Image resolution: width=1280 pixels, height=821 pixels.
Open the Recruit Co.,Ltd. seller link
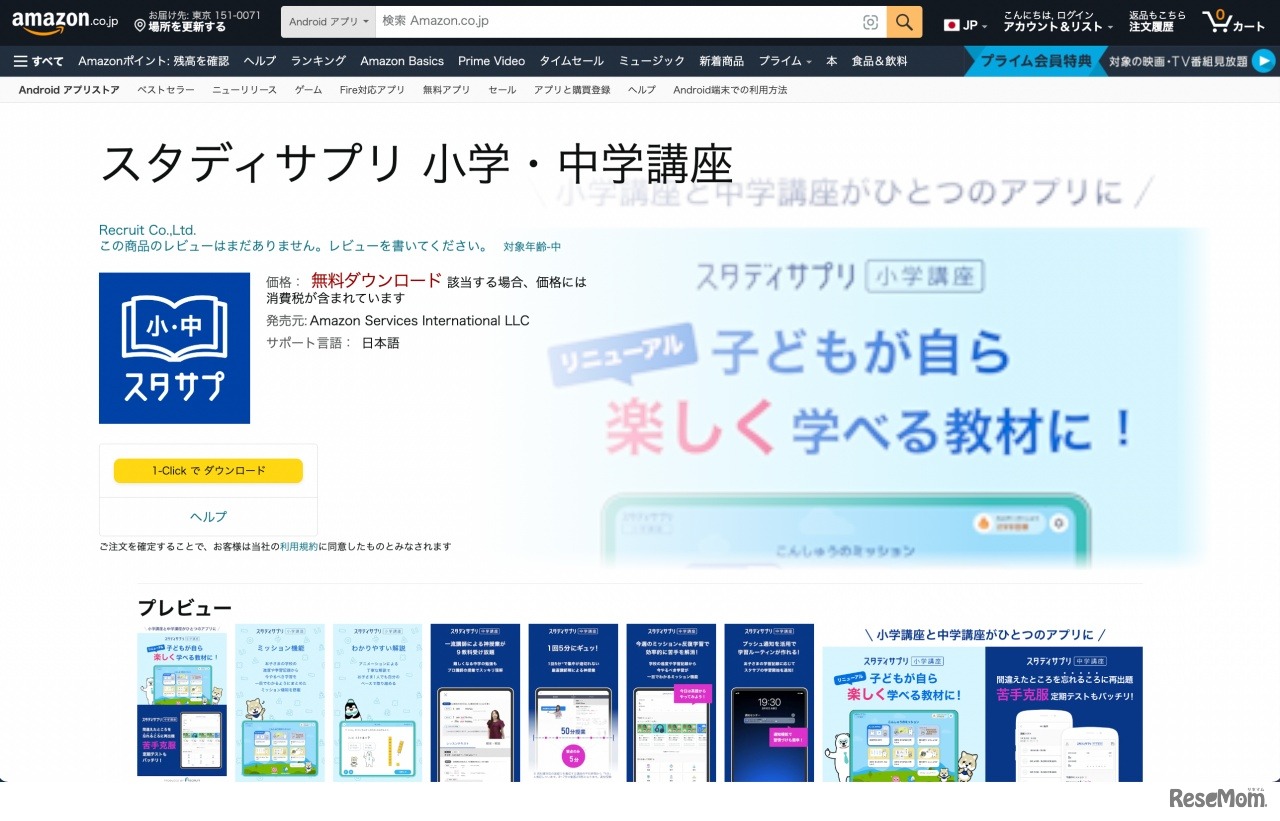pos(147,229)
